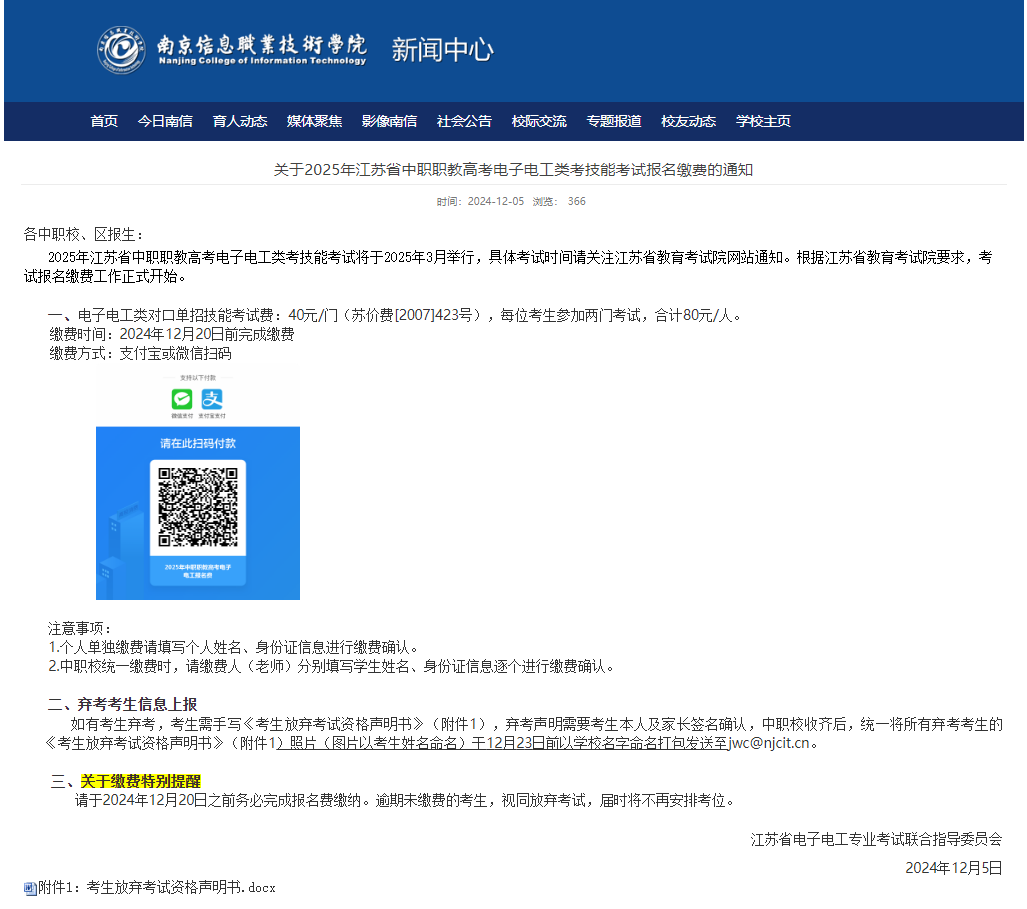The width and height of the screenshot is (1027, 909).
Task: Click note 2 about 中职校统一缴费
Action: tap(331, 666)
